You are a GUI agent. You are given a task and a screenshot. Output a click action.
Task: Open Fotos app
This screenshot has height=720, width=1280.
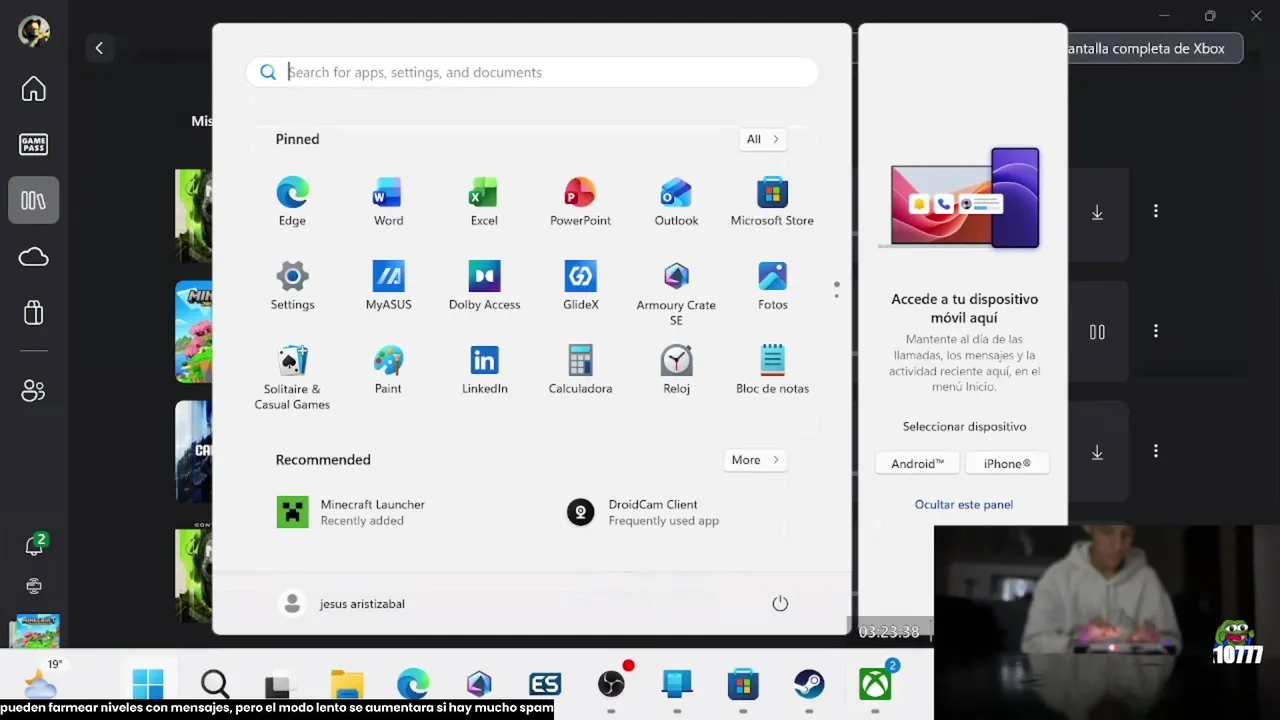[772, 285]
